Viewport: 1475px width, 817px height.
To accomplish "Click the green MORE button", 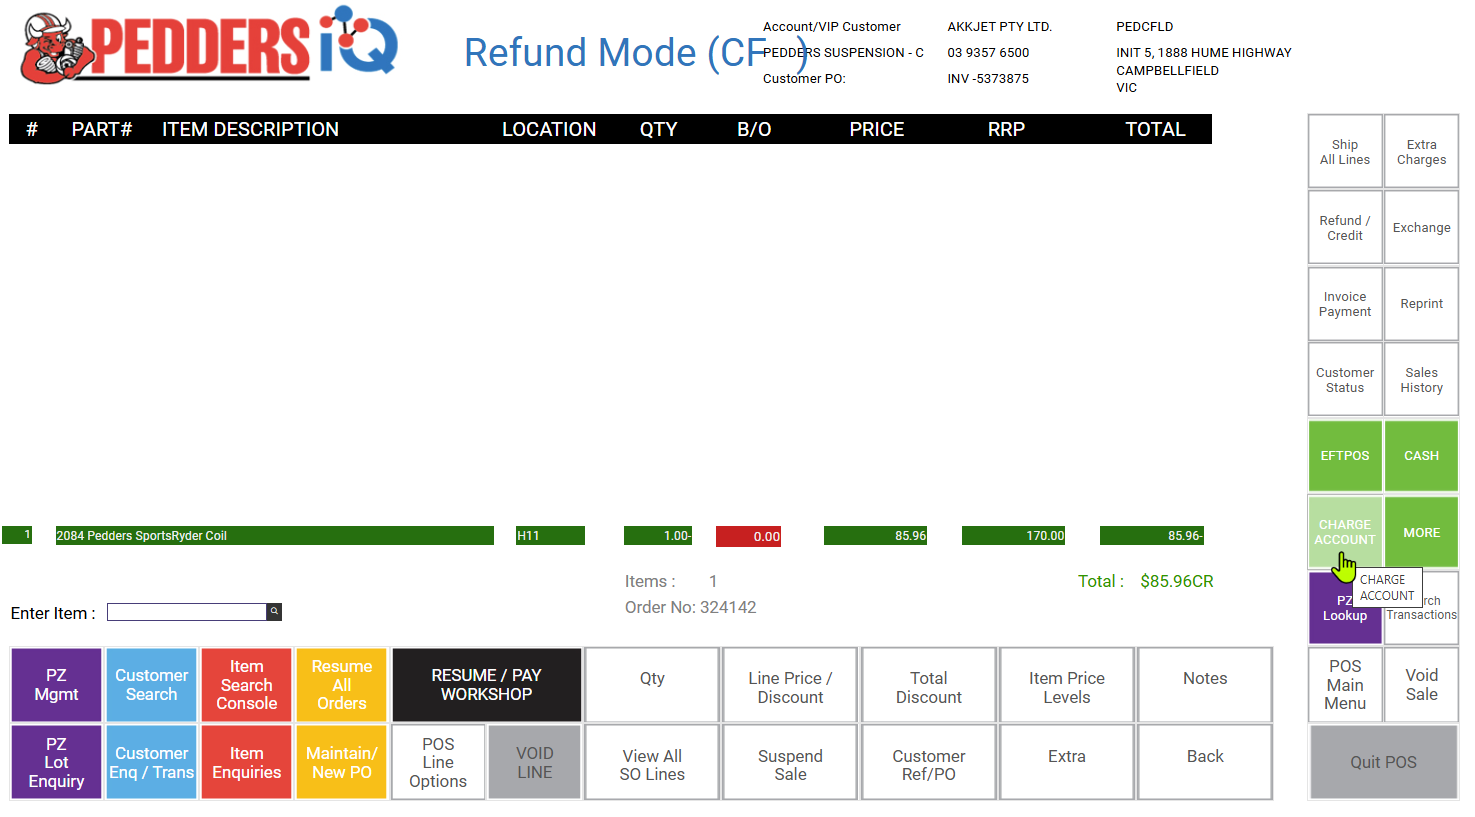I will pyautogui.click(x=1421, y=531).
